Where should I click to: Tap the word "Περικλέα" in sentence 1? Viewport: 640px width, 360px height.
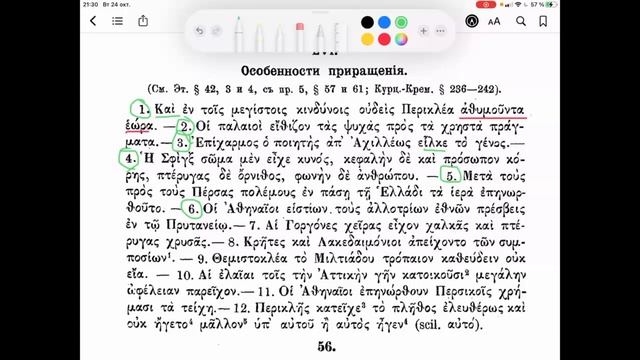click(x=428, y=110)
